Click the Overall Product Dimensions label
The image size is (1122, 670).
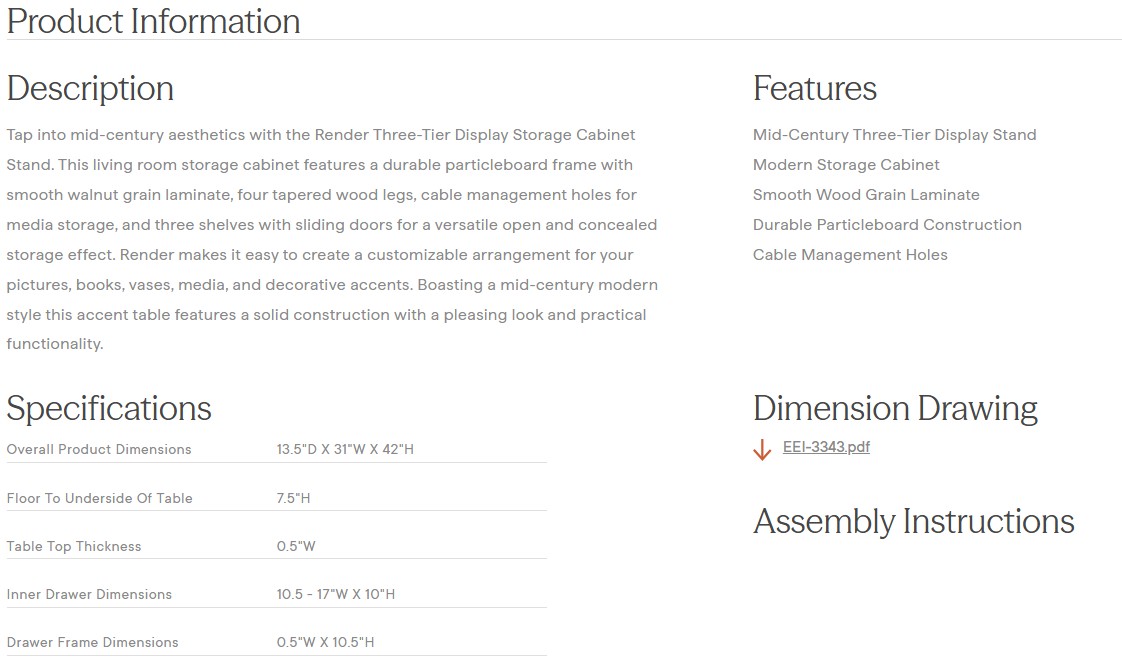coord(99,449)
